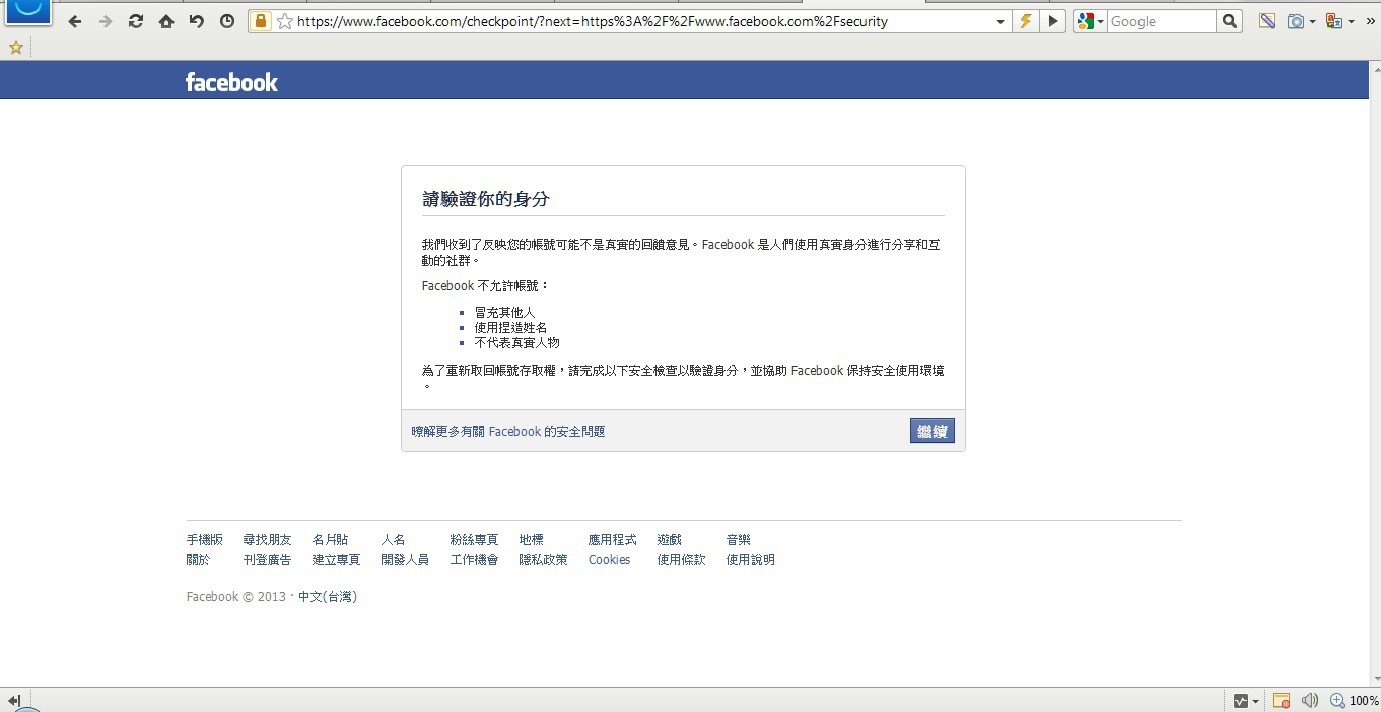
Task: Click the translate page toolbar icon
Action: click(x=1333, y=21)
